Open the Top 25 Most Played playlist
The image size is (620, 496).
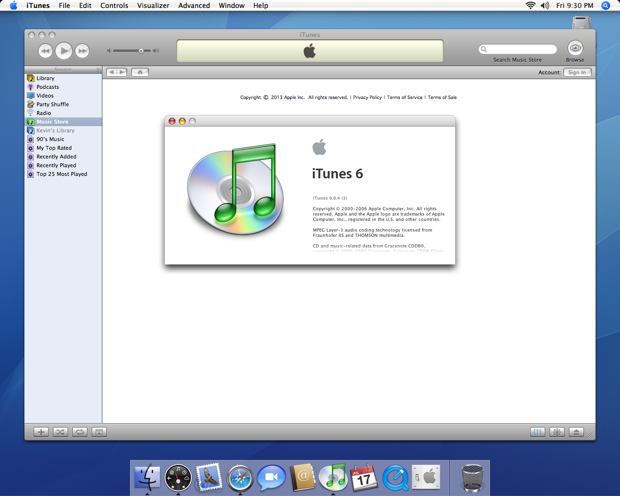(x=63, y=174)
